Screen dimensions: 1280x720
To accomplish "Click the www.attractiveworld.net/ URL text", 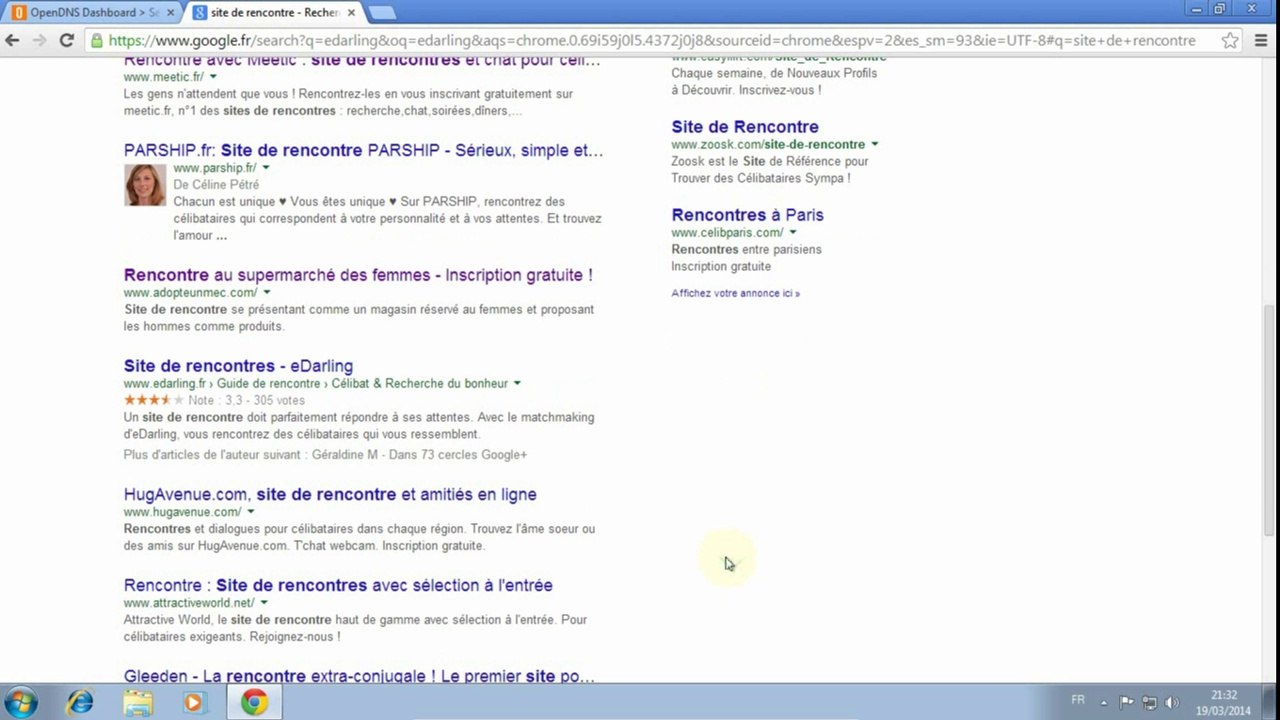I will pyautogui.click(x=189, y=603).
